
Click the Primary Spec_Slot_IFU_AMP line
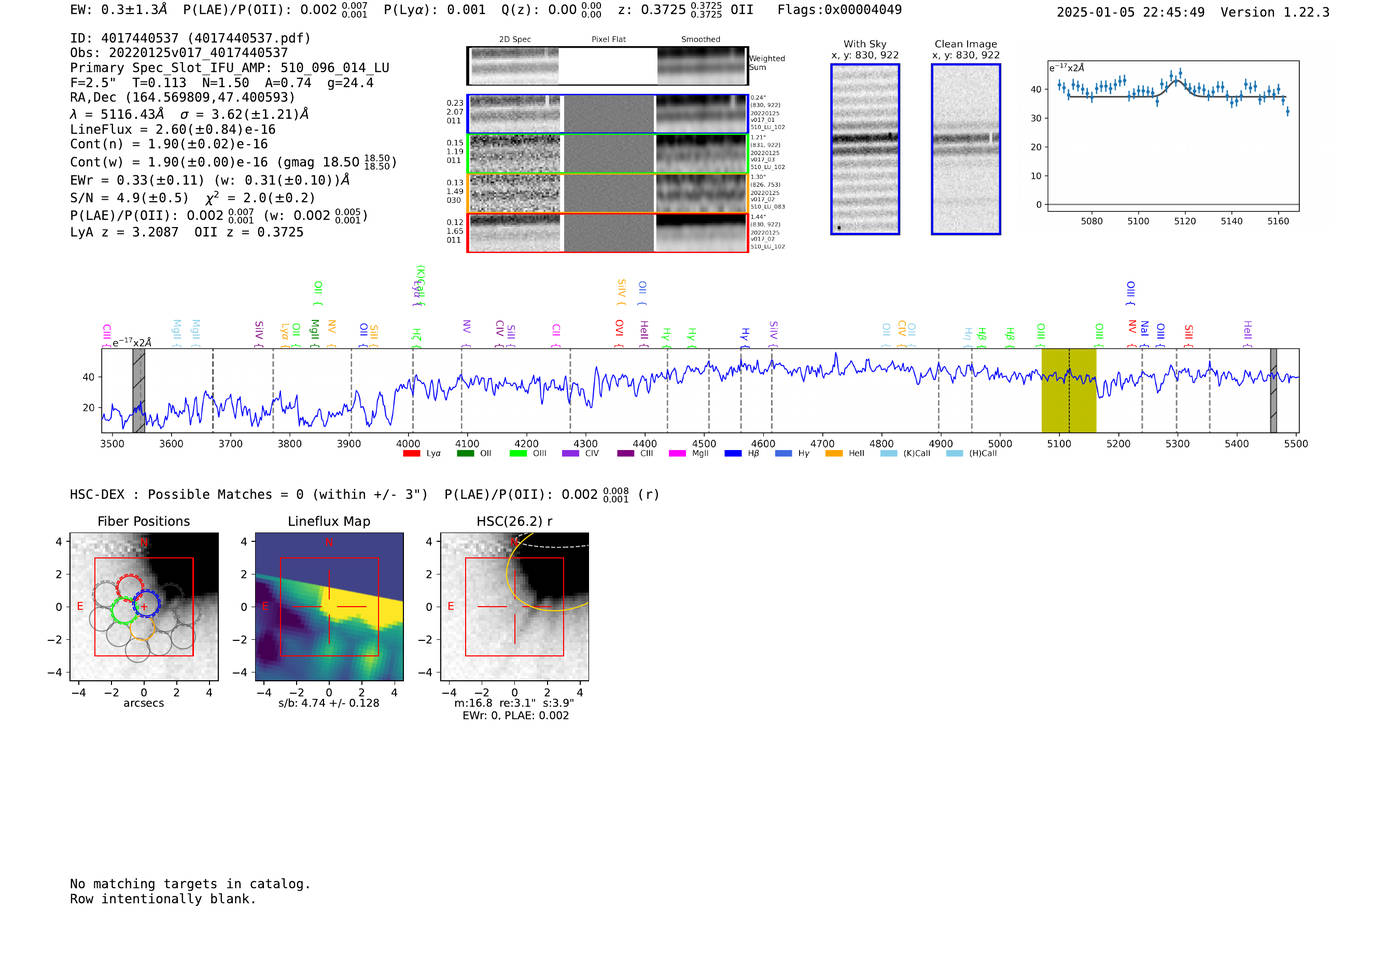pyautogui.click(x=230, y=68)
